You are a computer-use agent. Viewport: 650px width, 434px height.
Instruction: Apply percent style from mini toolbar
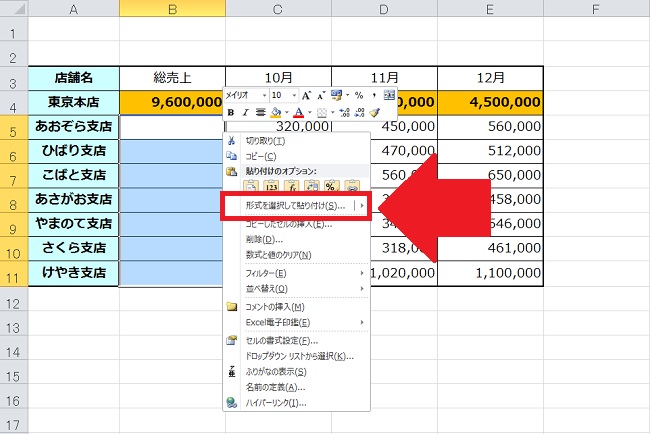click(358, 95)
